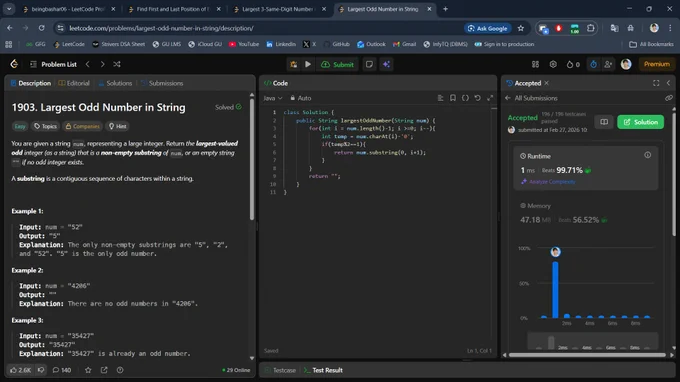Screen dimensions: 680x382
Task: Expand the code editor fullscreen icon
Action: 490,98
